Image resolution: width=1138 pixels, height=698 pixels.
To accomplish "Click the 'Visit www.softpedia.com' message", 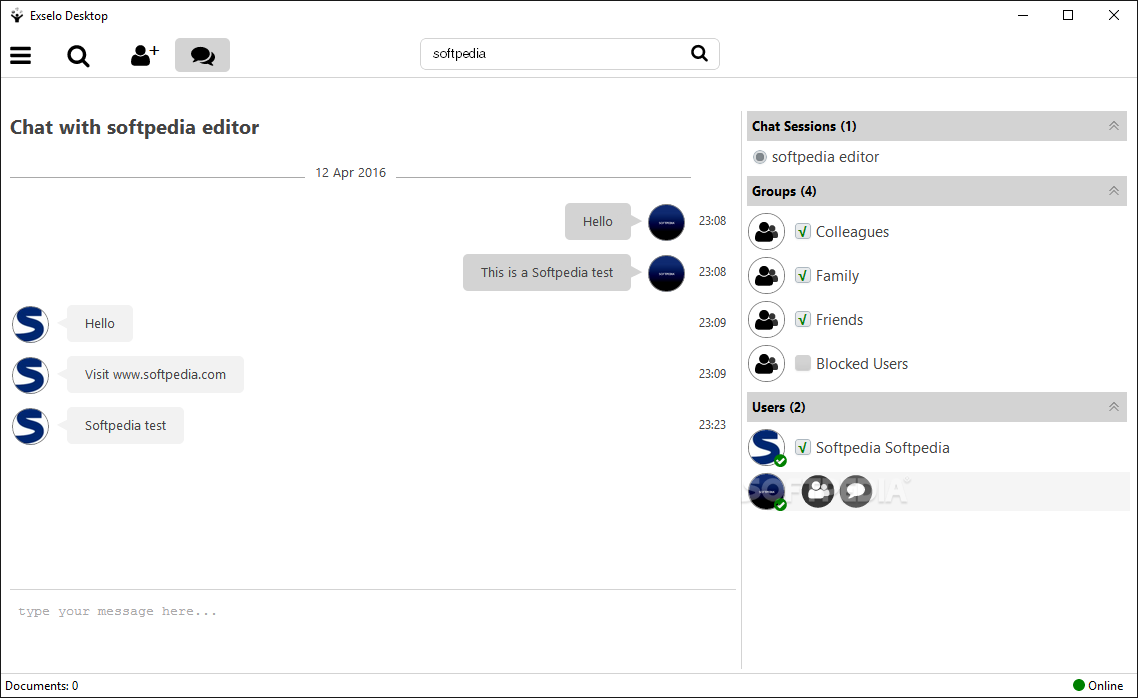I will coord(155,374).
